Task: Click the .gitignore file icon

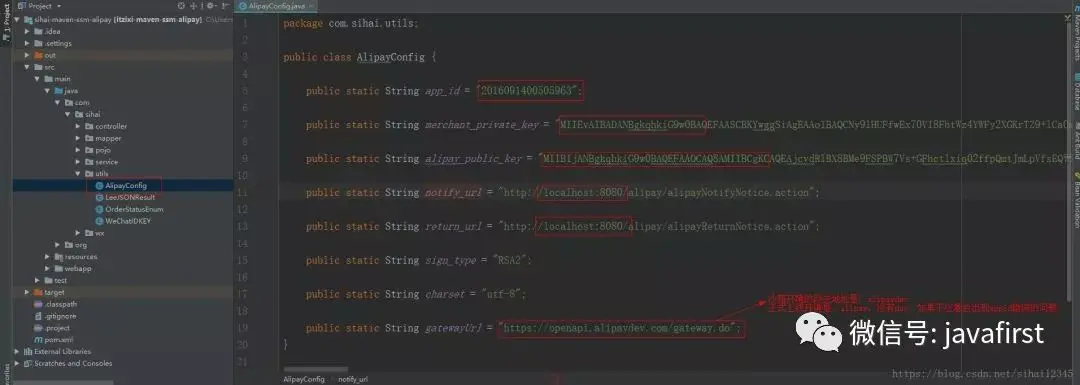Action: tap(39, 316)
